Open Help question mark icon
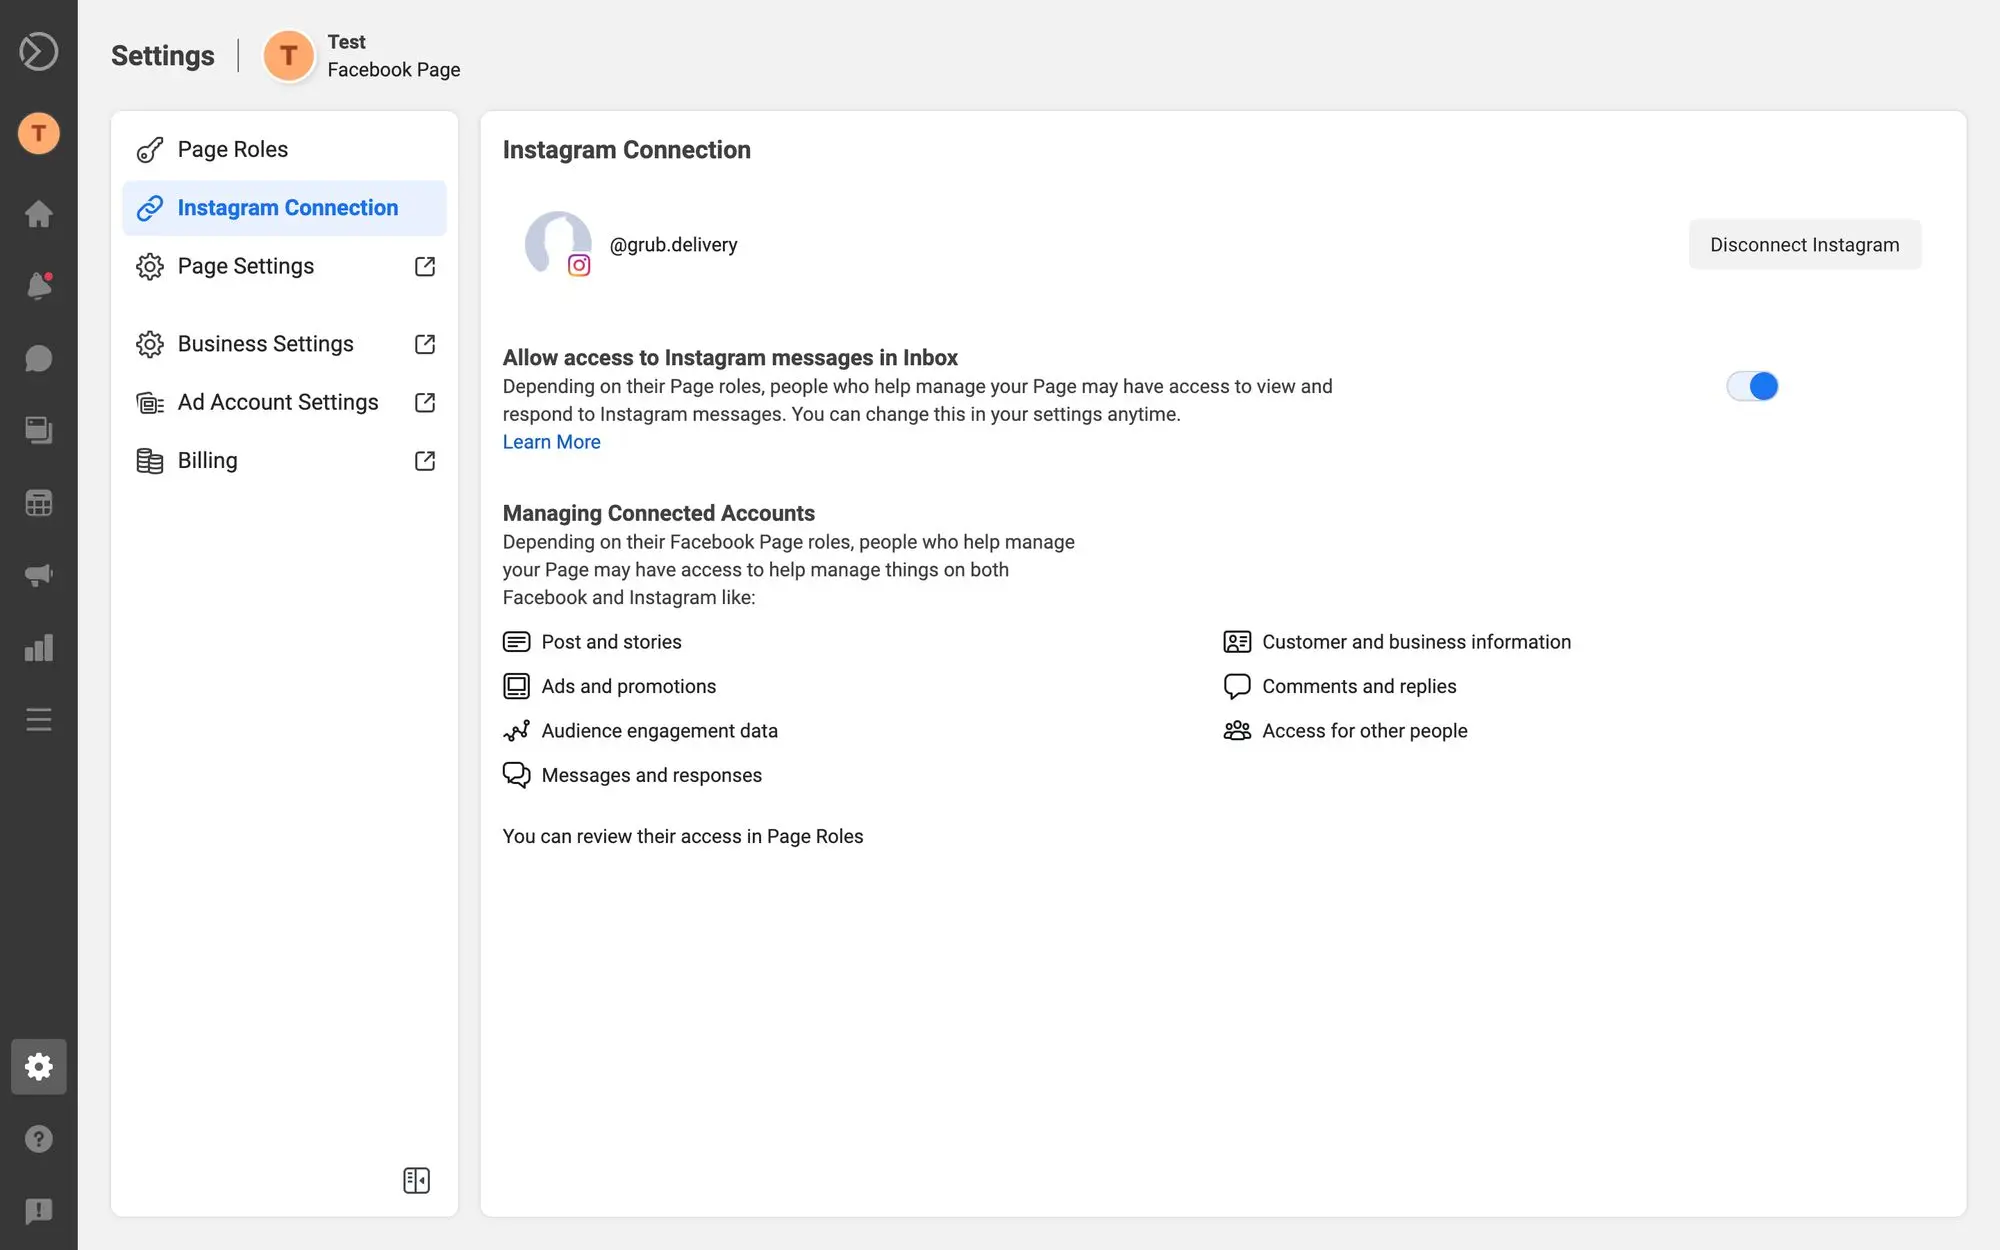Screen dimensions: 2000x1250 38,1139
